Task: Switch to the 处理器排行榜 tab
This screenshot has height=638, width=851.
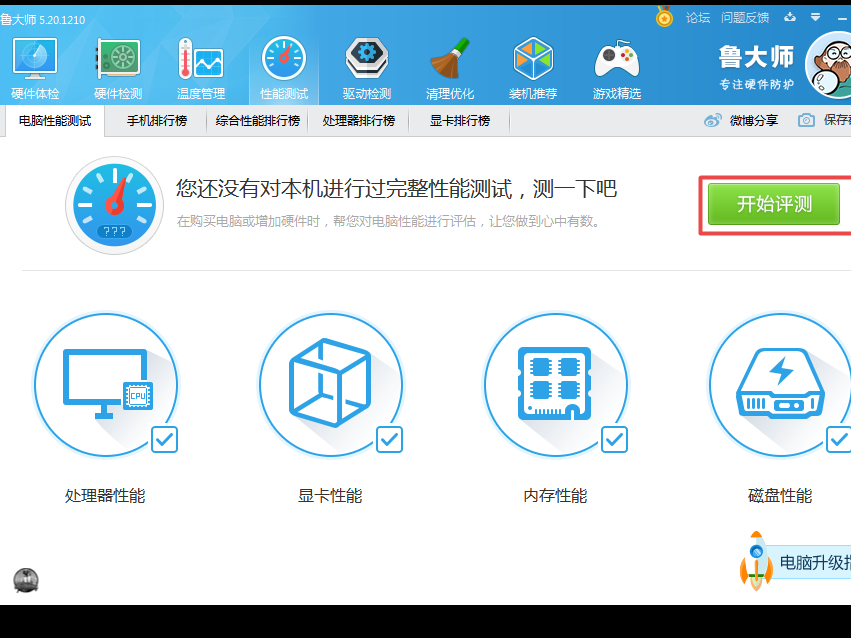Action: pos(359,120)
